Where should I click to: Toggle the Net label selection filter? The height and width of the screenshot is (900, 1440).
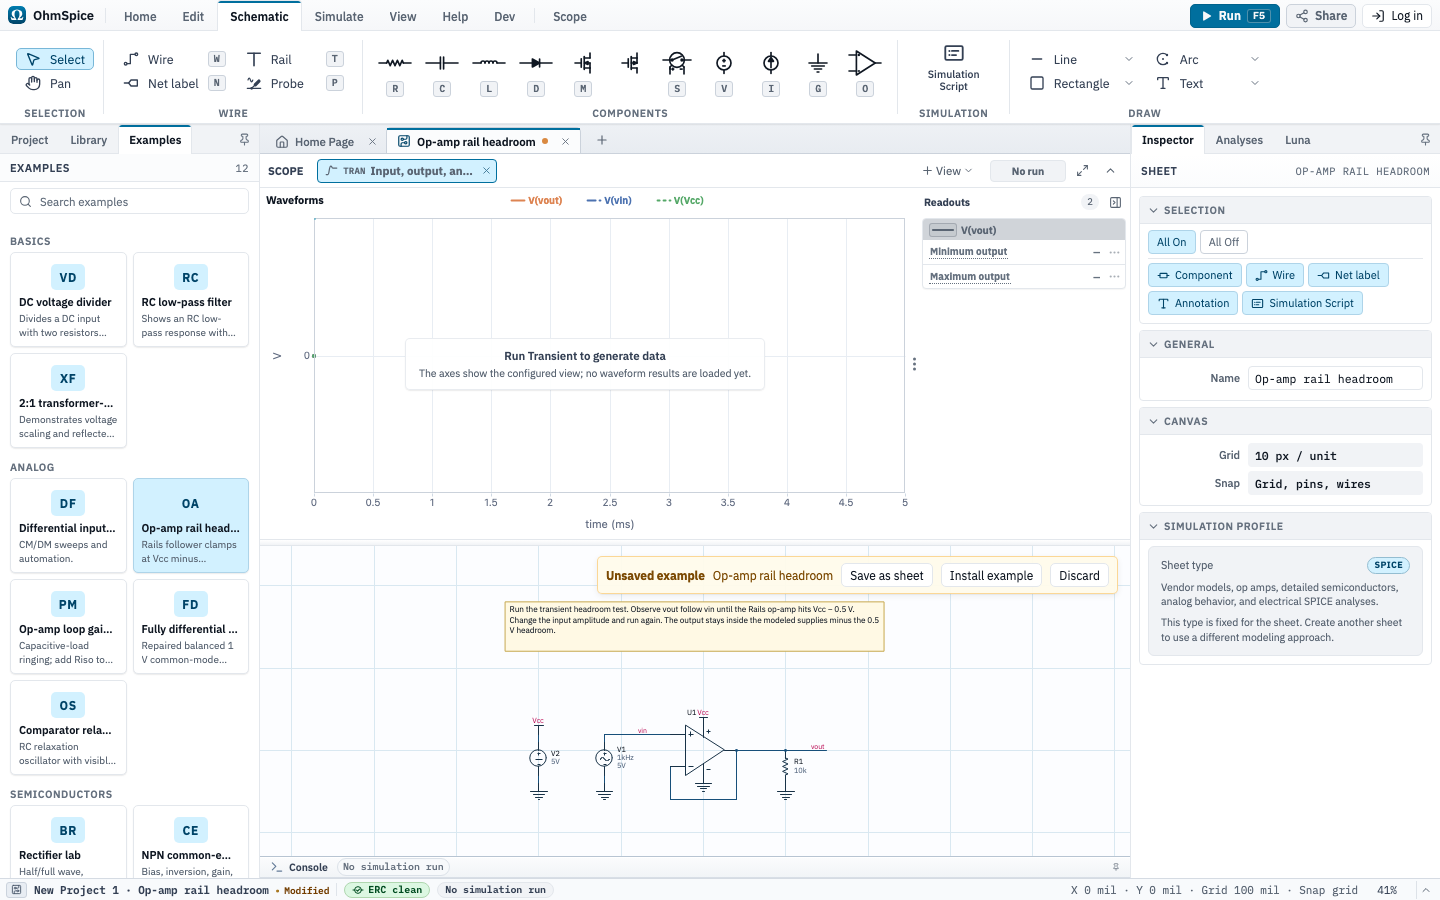pyautogui.click(x=1348, y=275)
